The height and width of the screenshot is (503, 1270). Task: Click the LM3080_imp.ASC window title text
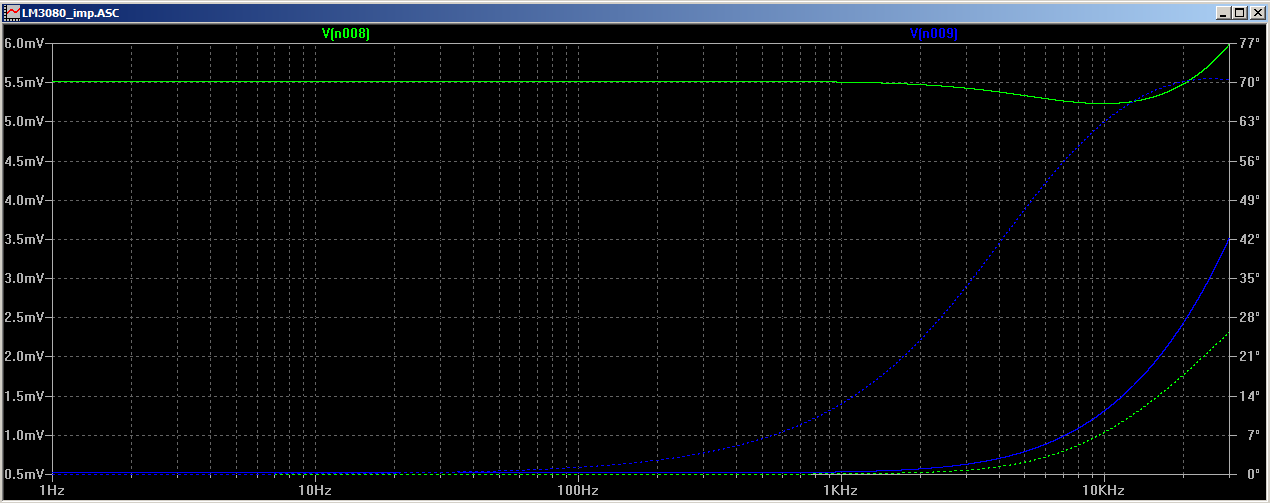click(x=71, y=13)
